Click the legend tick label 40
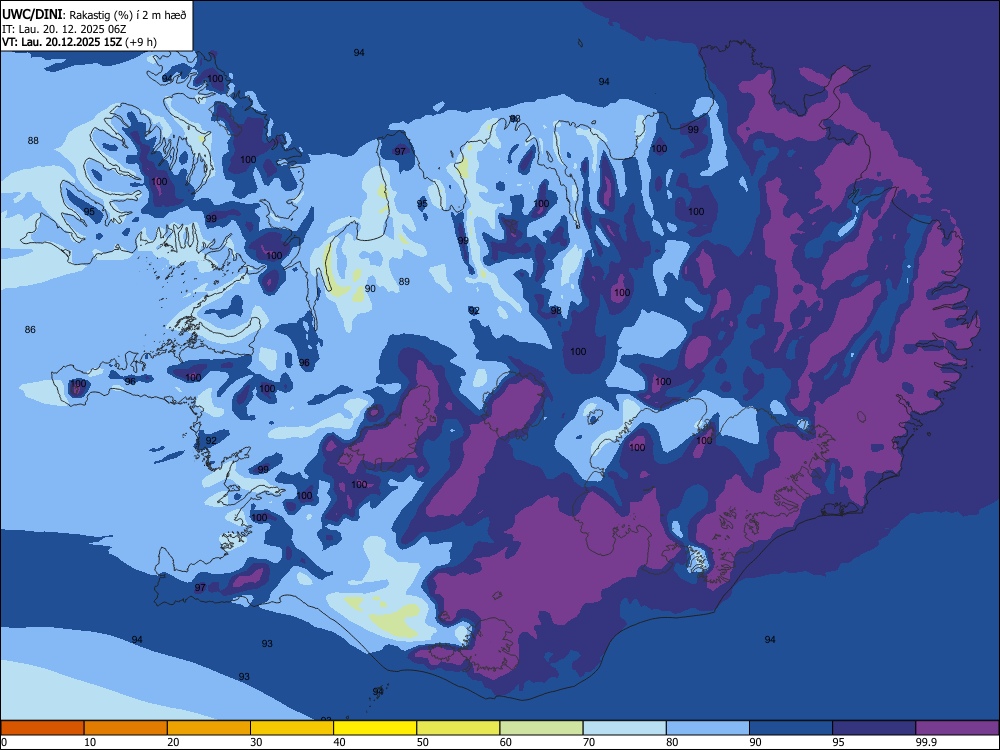The height and width of the screenshot is (750, 1000). tap(339, 742)
